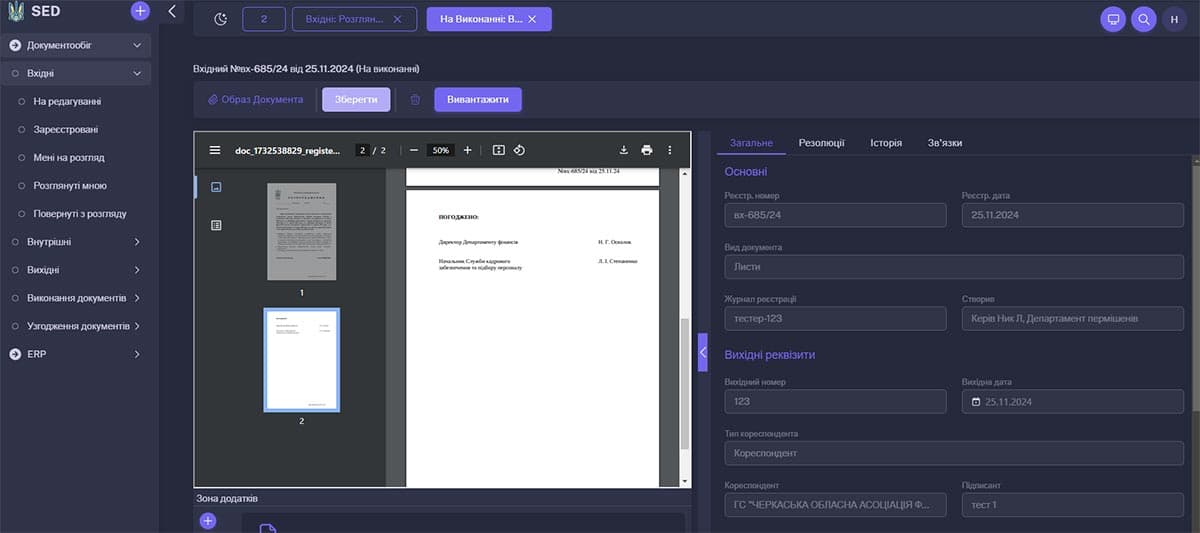
Task: Open tab labeled '2'
Action: pyautogui.click(x=264, y=19)
